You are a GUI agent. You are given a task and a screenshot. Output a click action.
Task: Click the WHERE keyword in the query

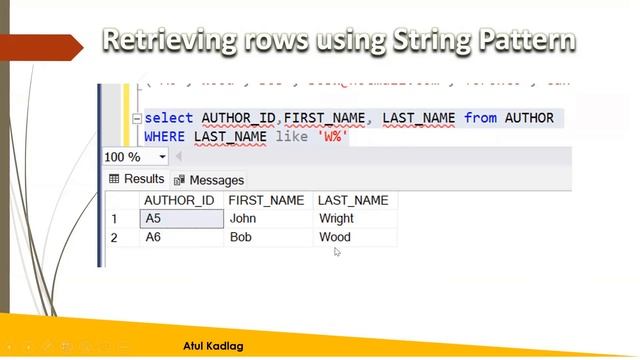(x=164, y=136)
